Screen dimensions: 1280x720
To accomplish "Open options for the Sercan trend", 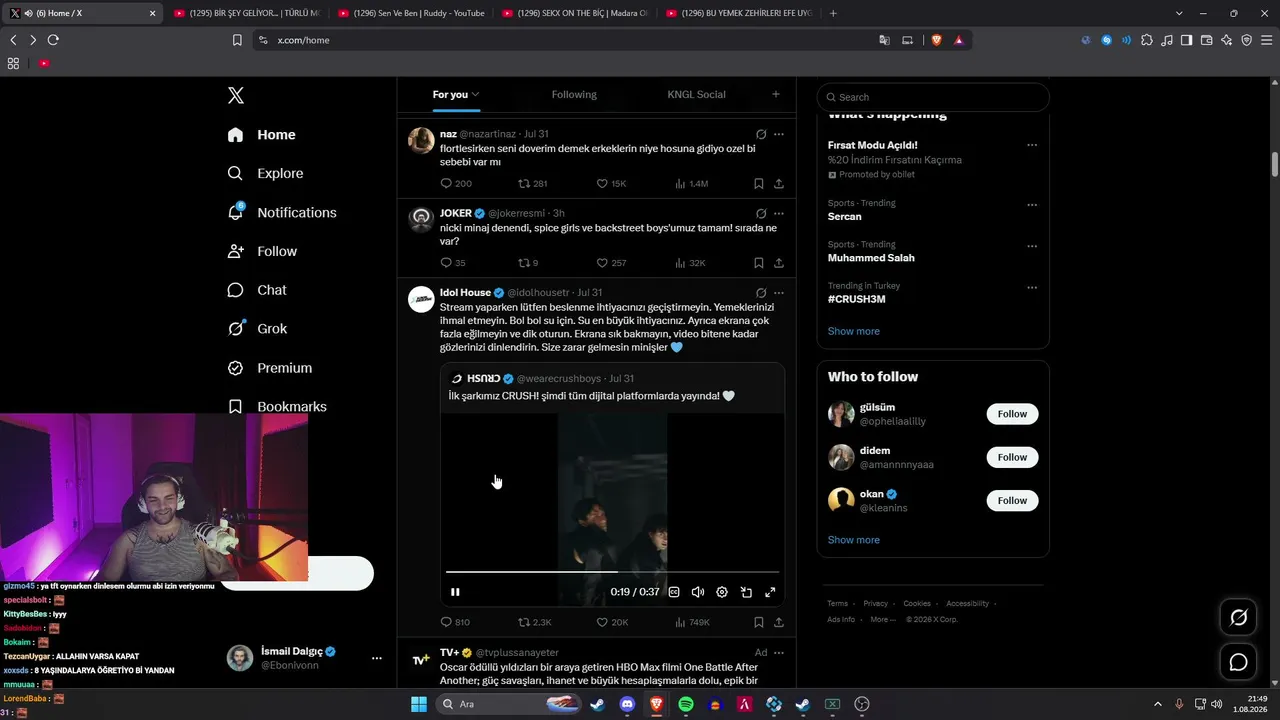I will (1032, 205).
